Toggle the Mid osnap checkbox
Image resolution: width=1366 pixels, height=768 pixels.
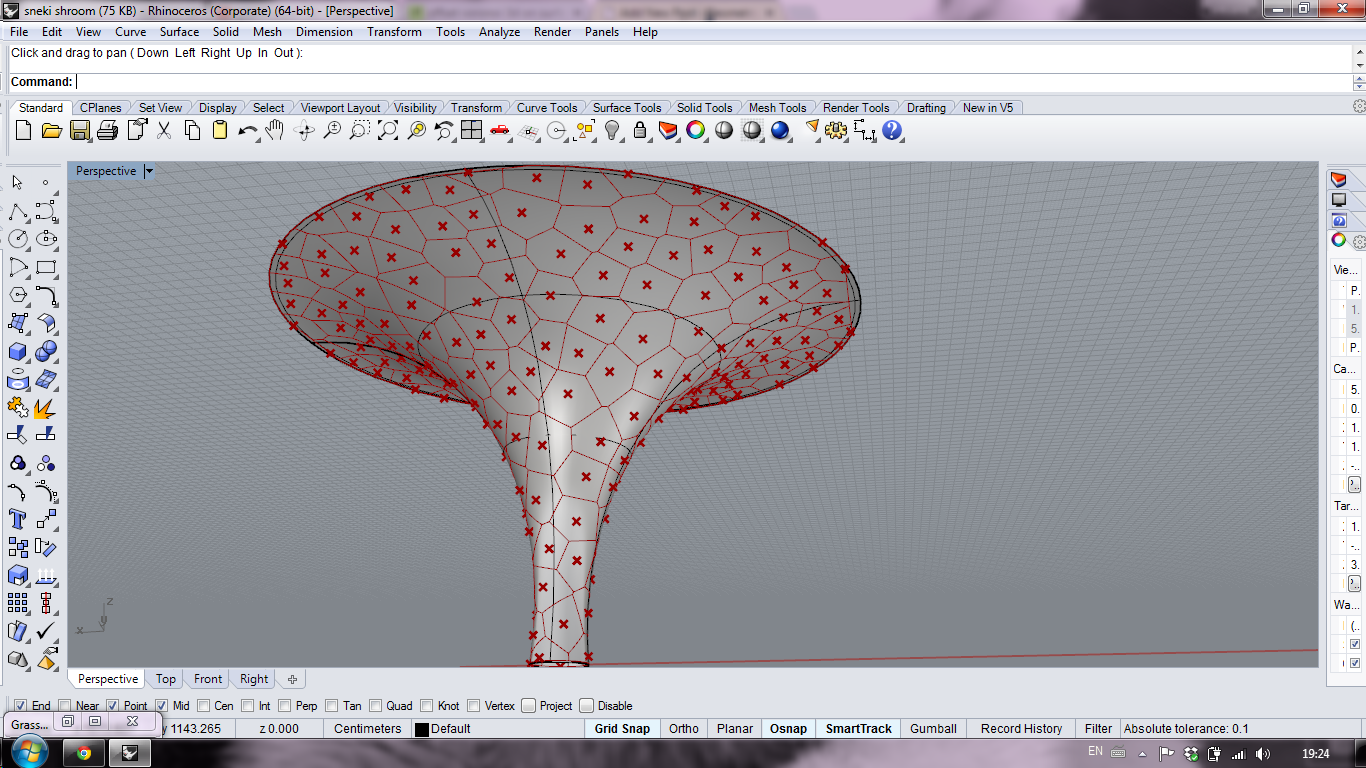(162, 706)
